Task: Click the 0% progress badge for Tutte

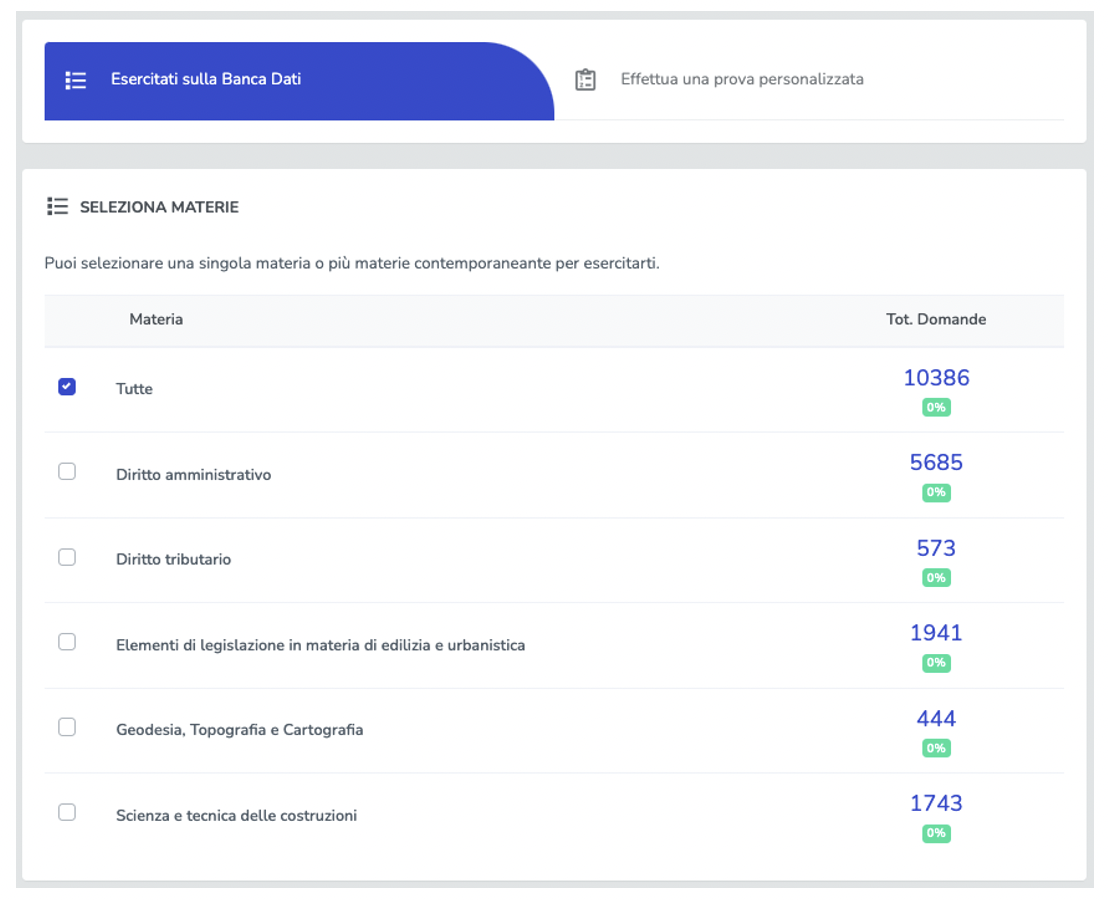Action: click(x=936, y=408)
